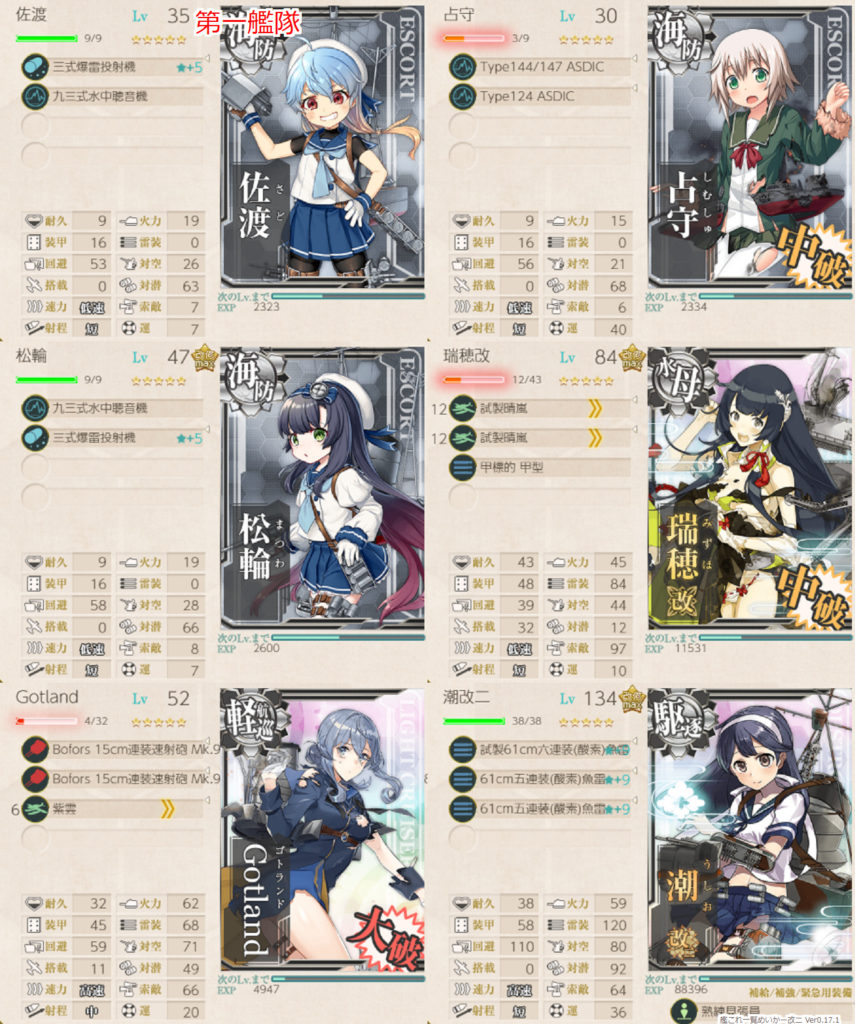Click the torpedo icon for 試製61cm六連装(酸素)魚雷

point(462,750)
